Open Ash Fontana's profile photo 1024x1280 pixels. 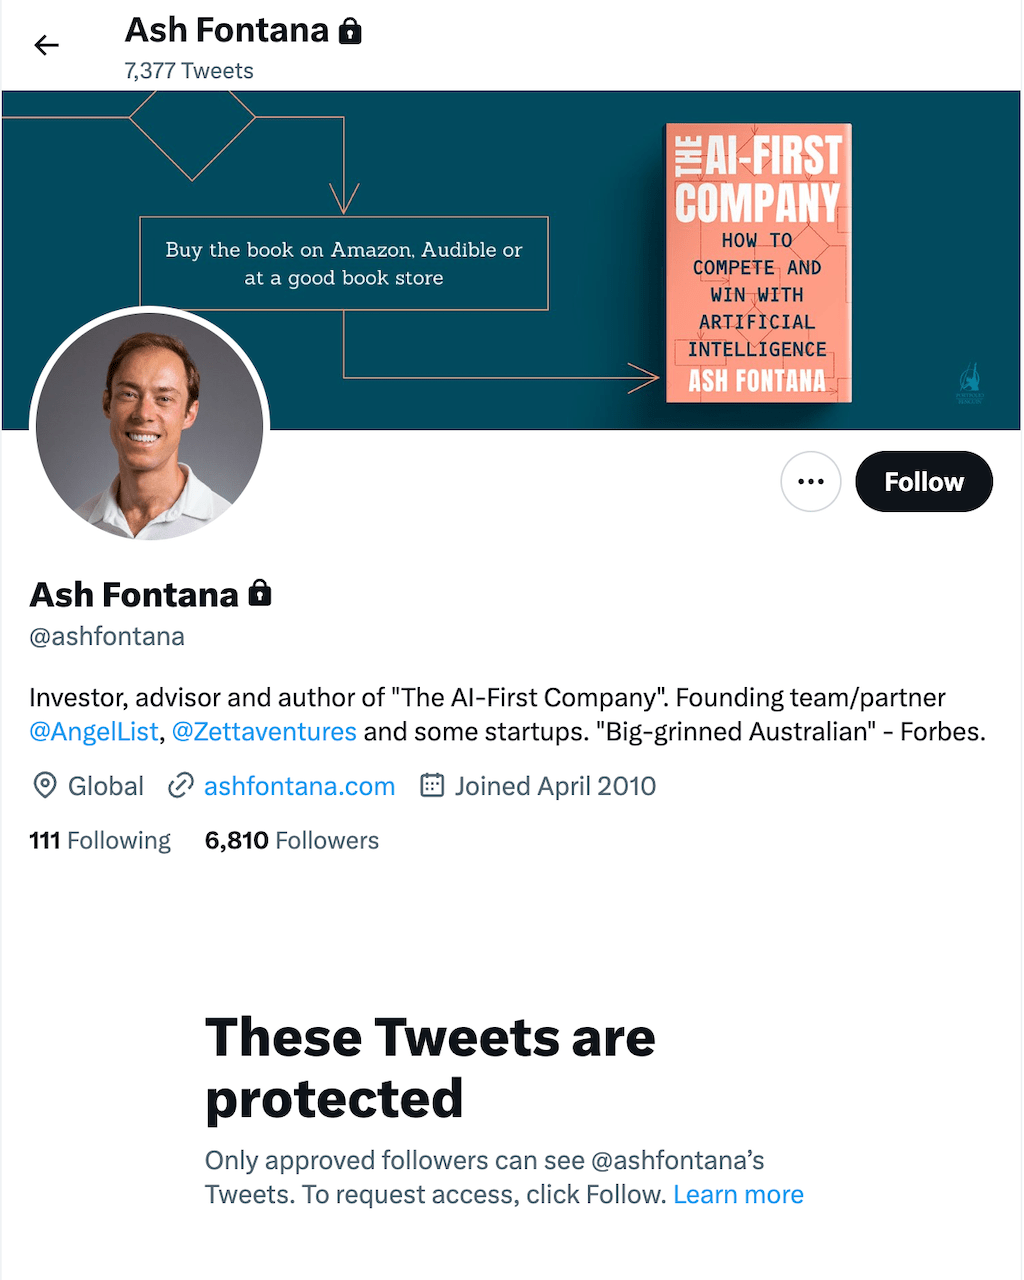[150, 425]
